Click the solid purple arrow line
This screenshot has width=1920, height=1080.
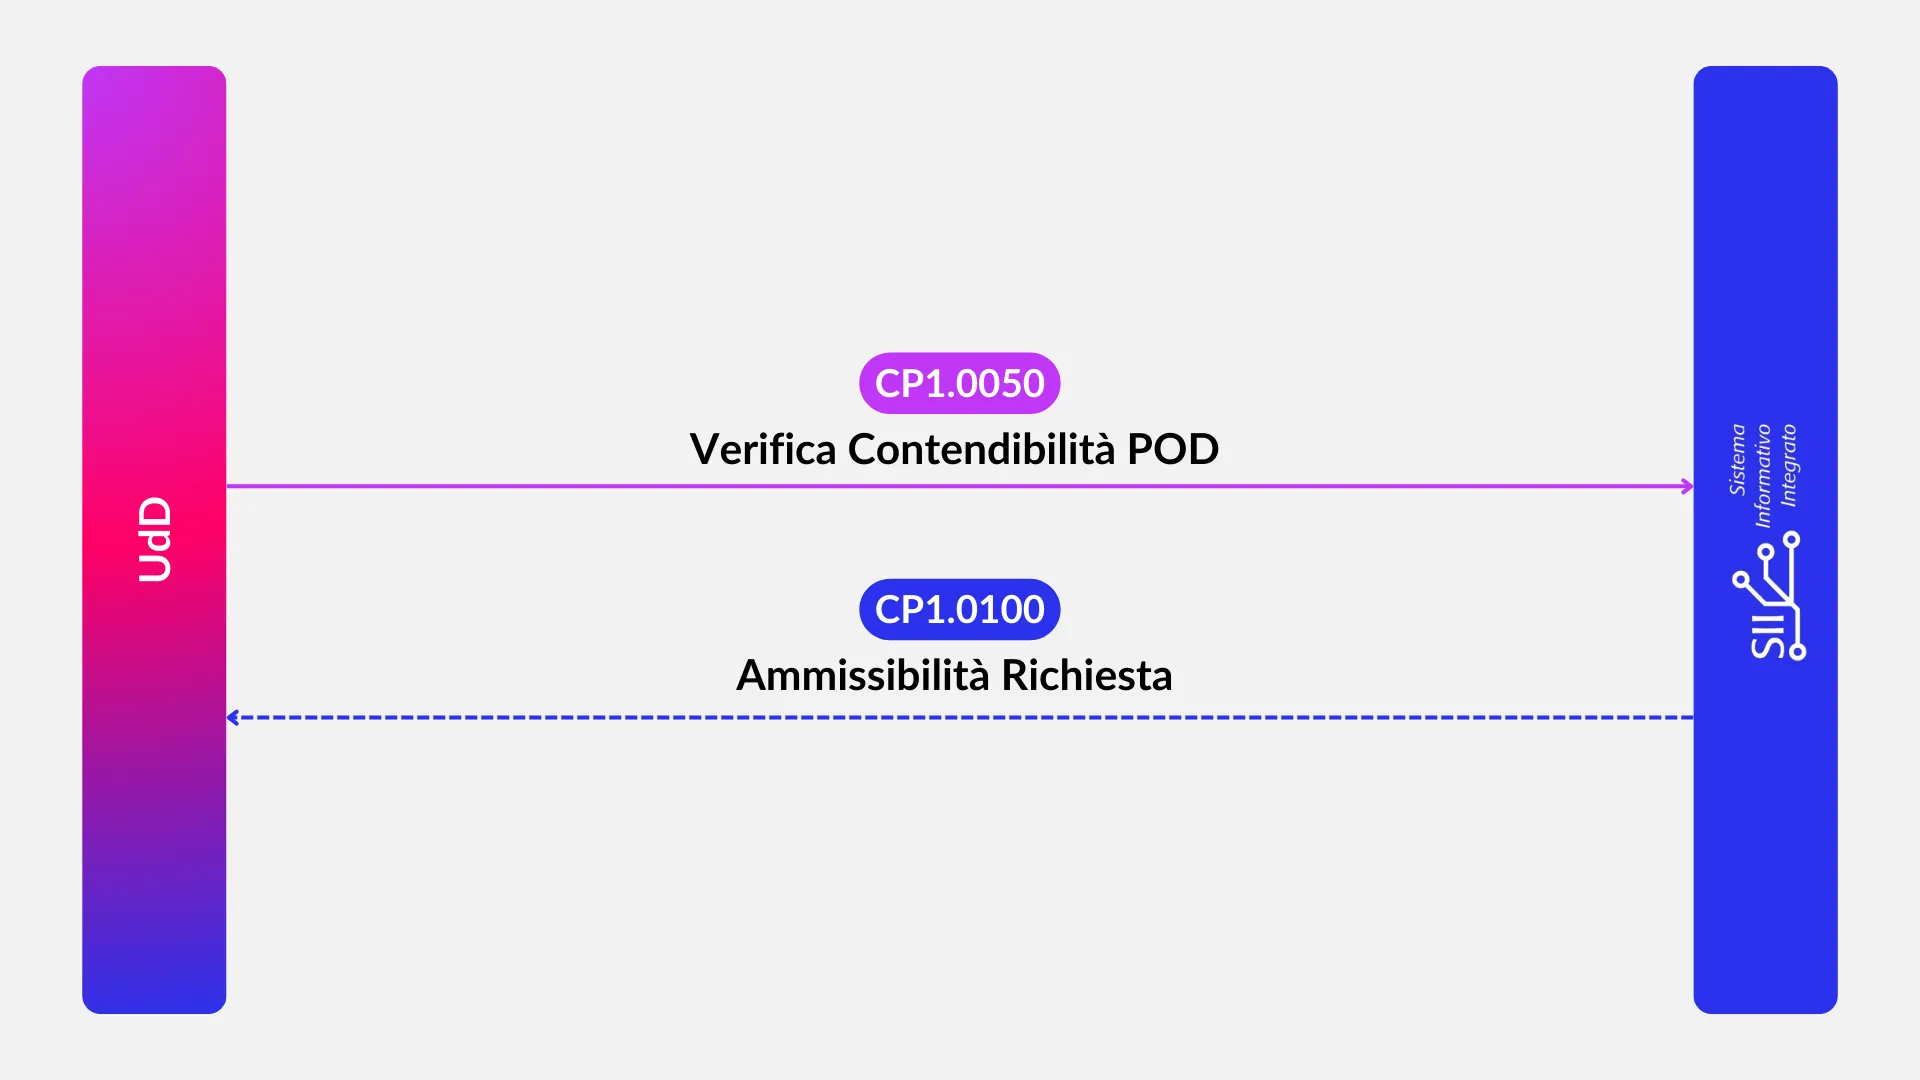pos(700,486)
